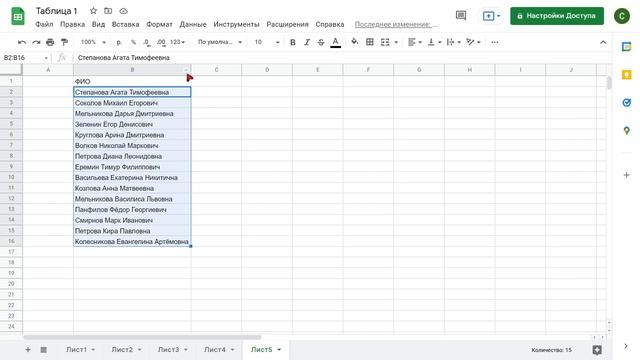The image size is (640, 360).
Task: Toggle strikethrough formatting
Action: pyautogui.click(x=321, y=42)
